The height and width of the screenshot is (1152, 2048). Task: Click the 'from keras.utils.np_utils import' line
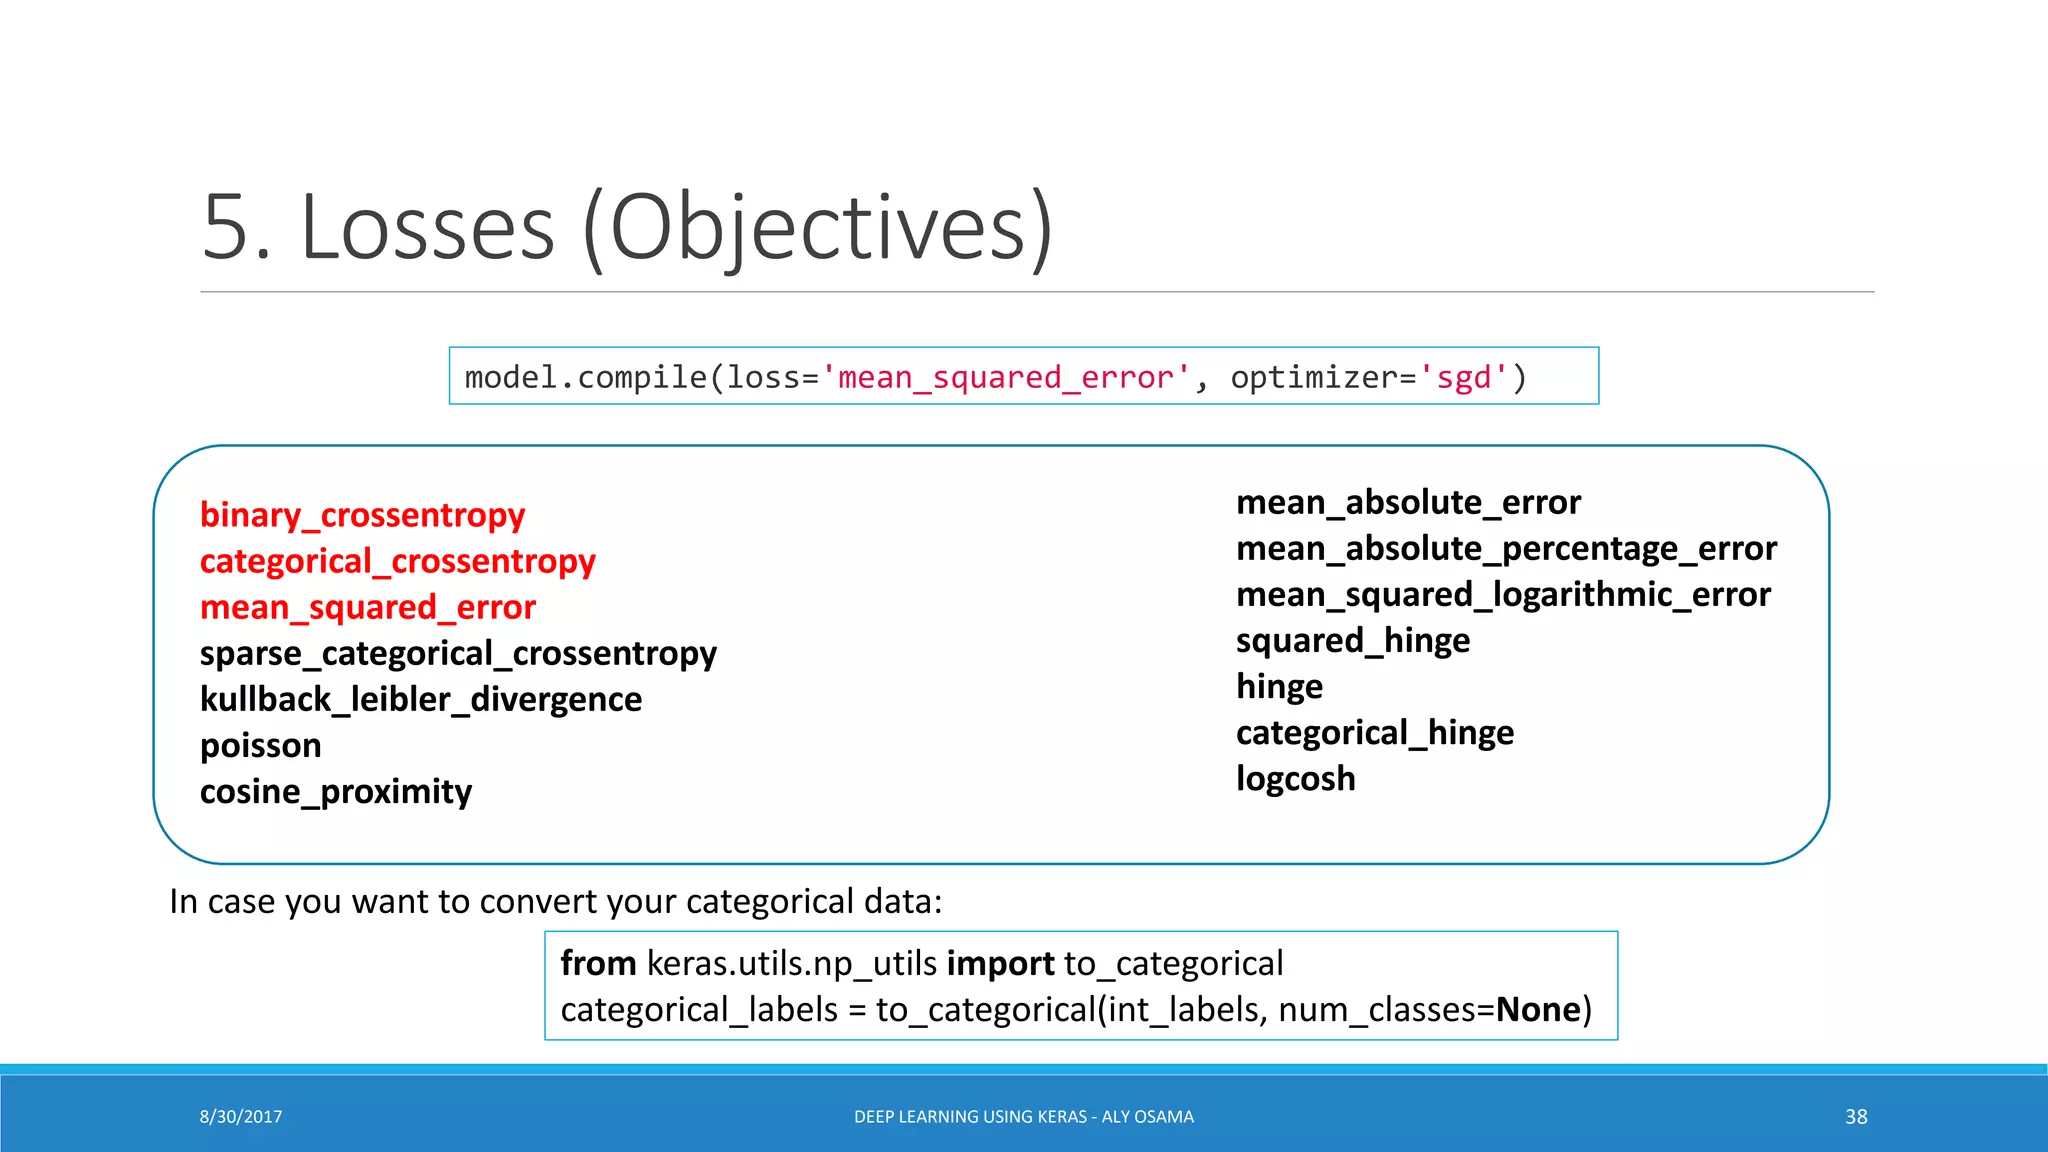921,963
